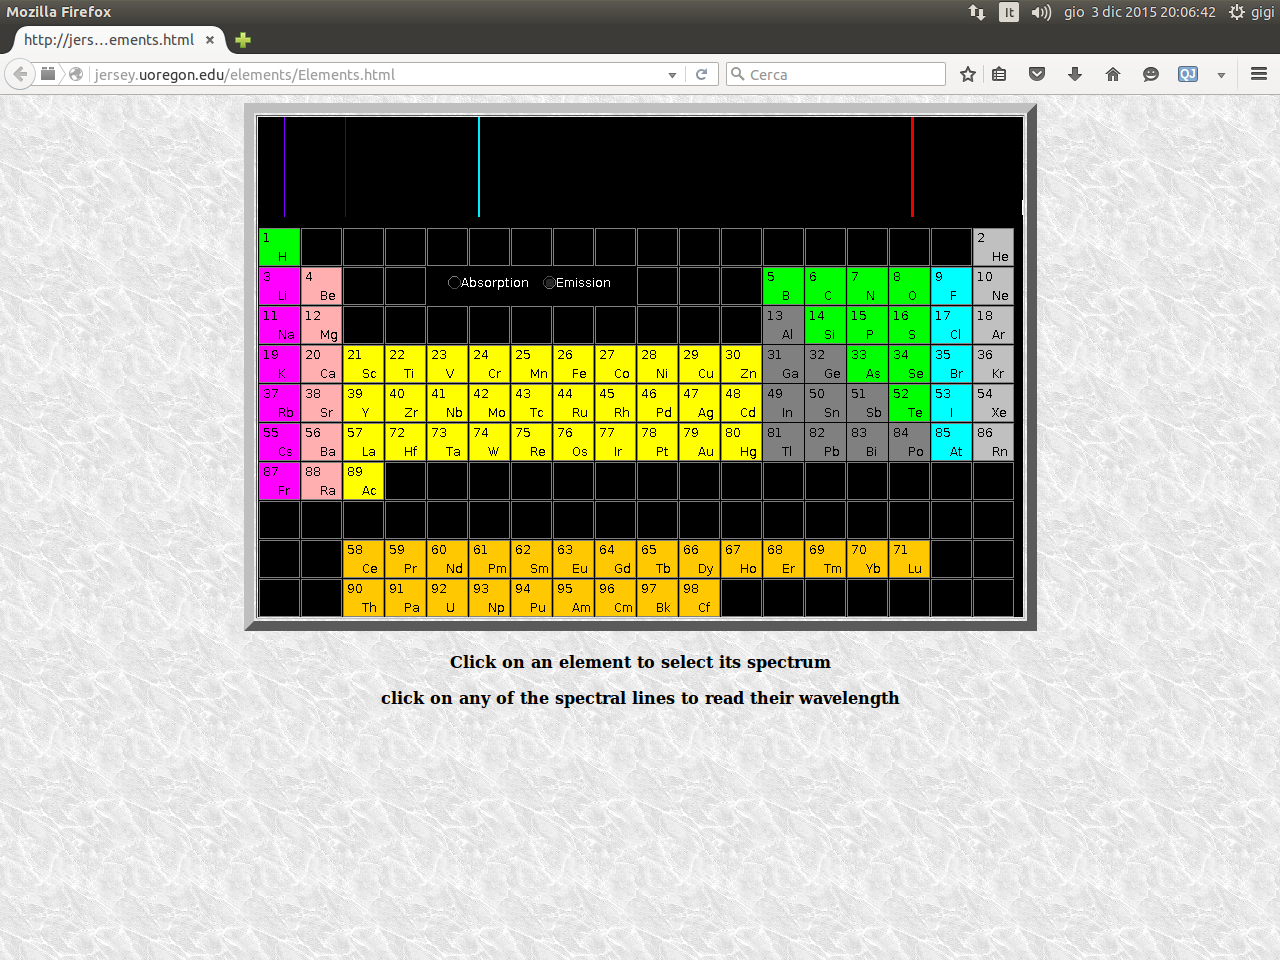The image size is (1280, 960).
Task: Open the sound volume indicator
Action: pyautogui.click(x=1041, y=12)
